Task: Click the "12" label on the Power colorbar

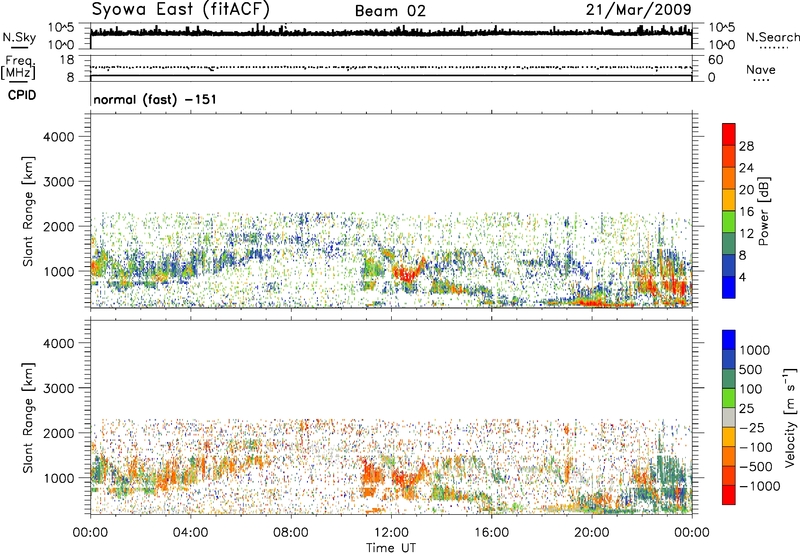Action: (x=746, y=234)
